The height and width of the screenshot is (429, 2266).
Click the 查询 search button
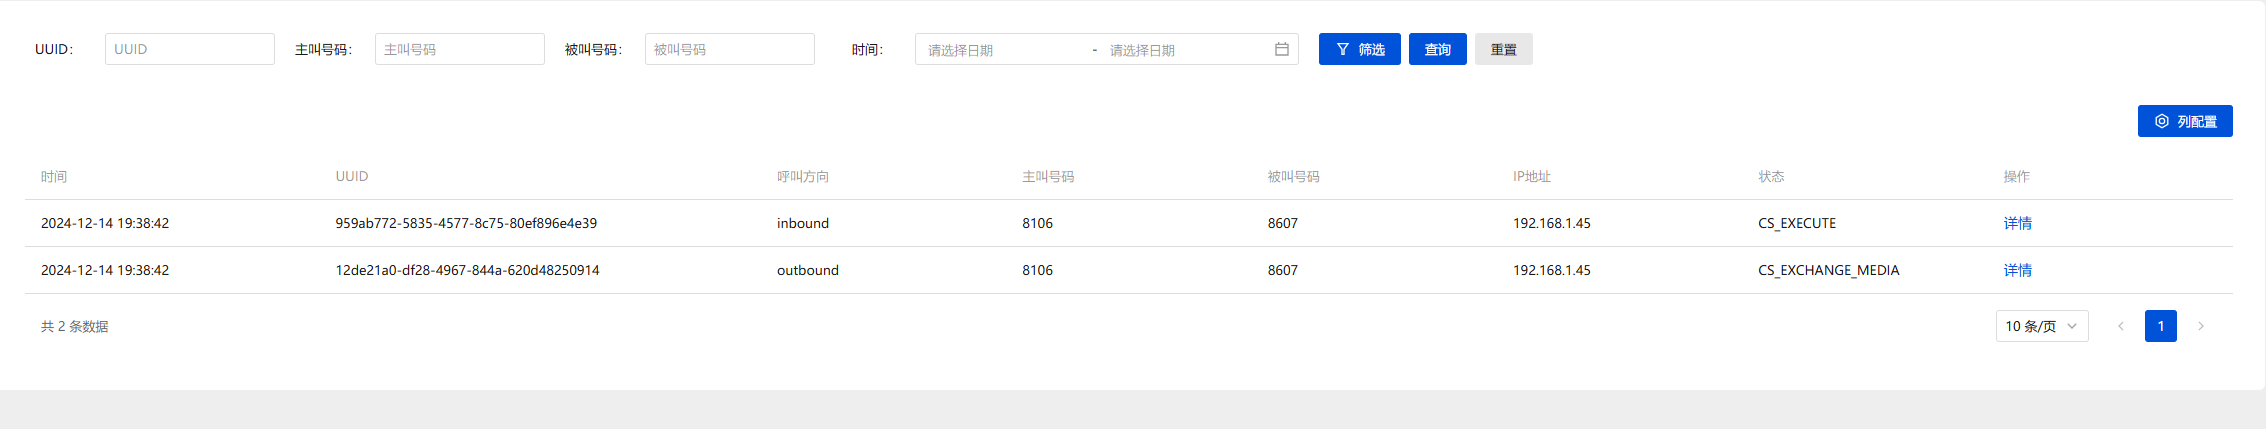1437,49
